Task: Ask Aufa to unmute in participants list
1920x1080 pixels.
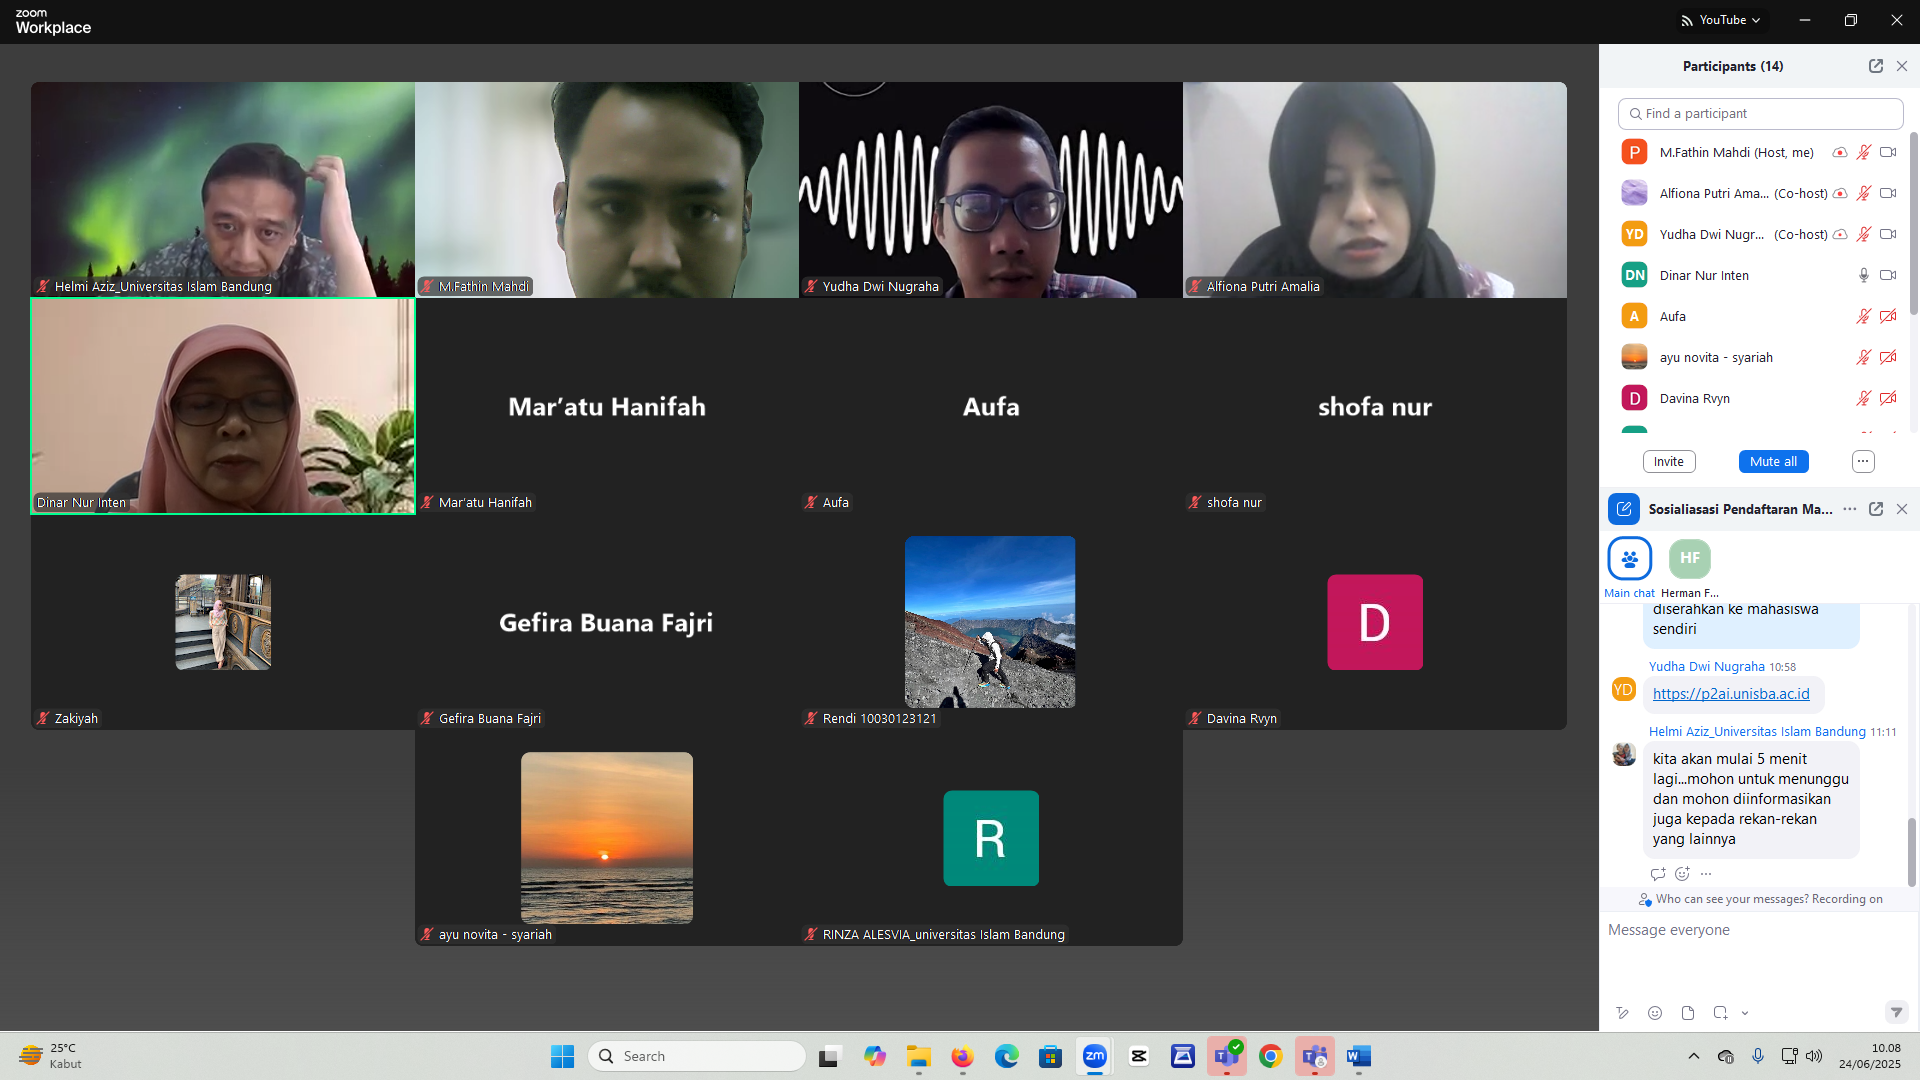Action: [x=1864, y=316]
